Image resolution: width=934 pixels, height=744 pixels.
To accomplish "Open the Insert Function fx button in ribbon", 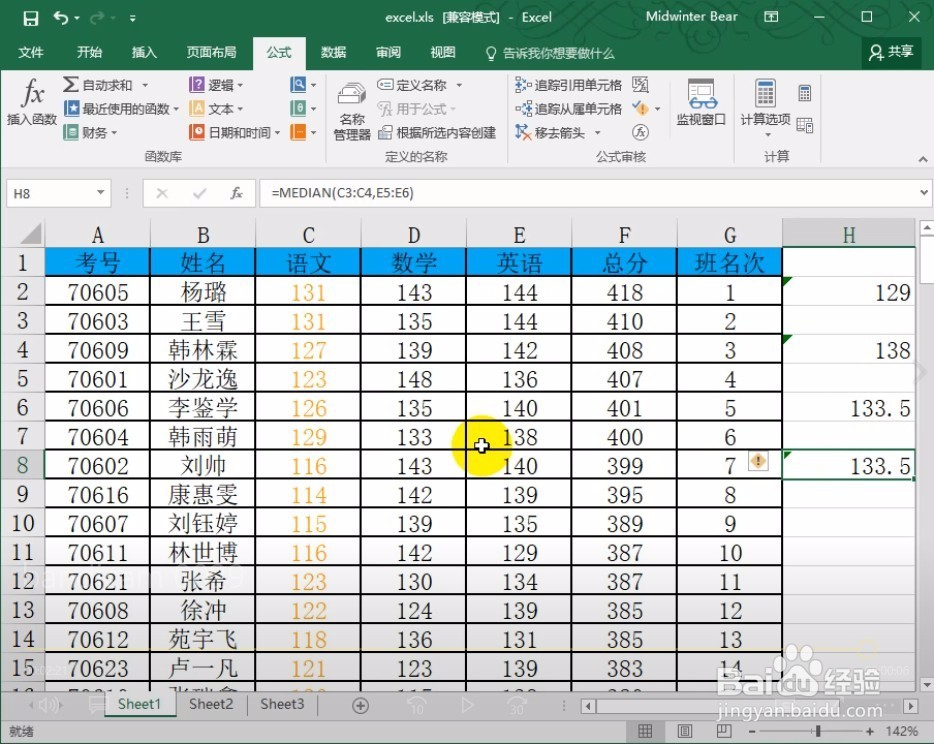I will 32,102.
